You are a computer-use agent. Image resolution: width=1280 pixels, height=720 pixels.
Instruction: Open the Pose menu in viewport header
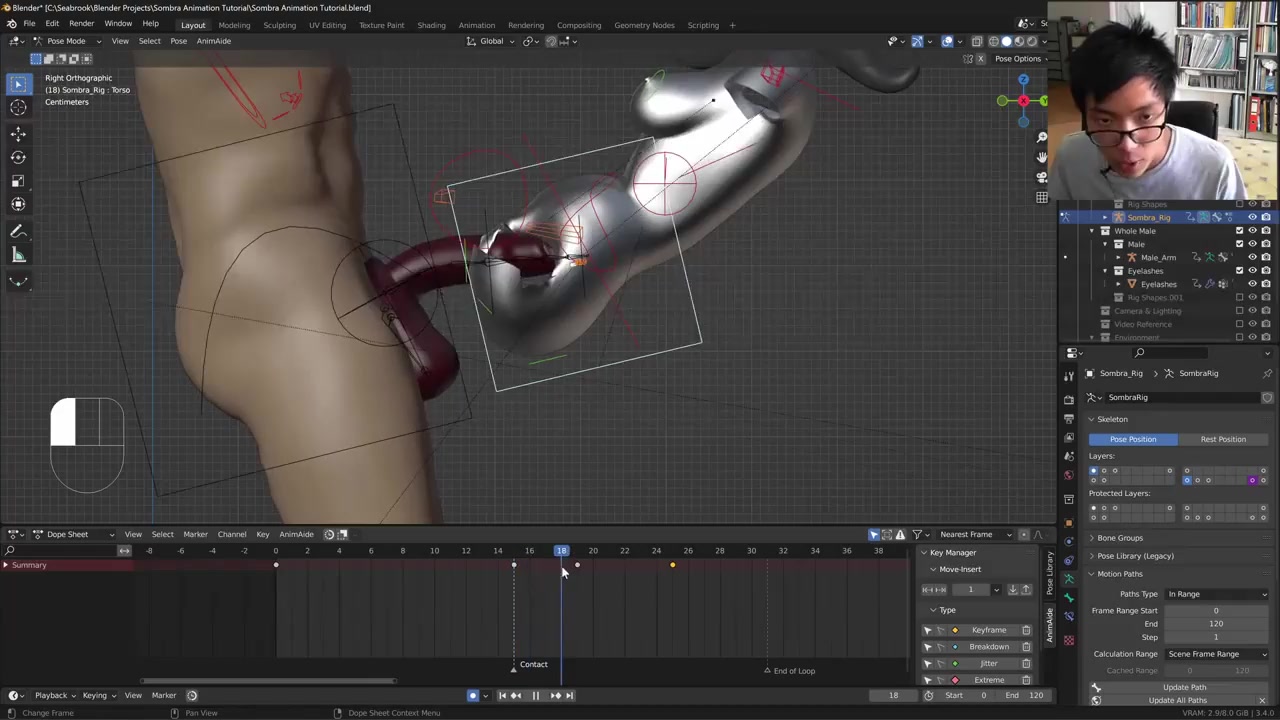click(x=178, y=41)
